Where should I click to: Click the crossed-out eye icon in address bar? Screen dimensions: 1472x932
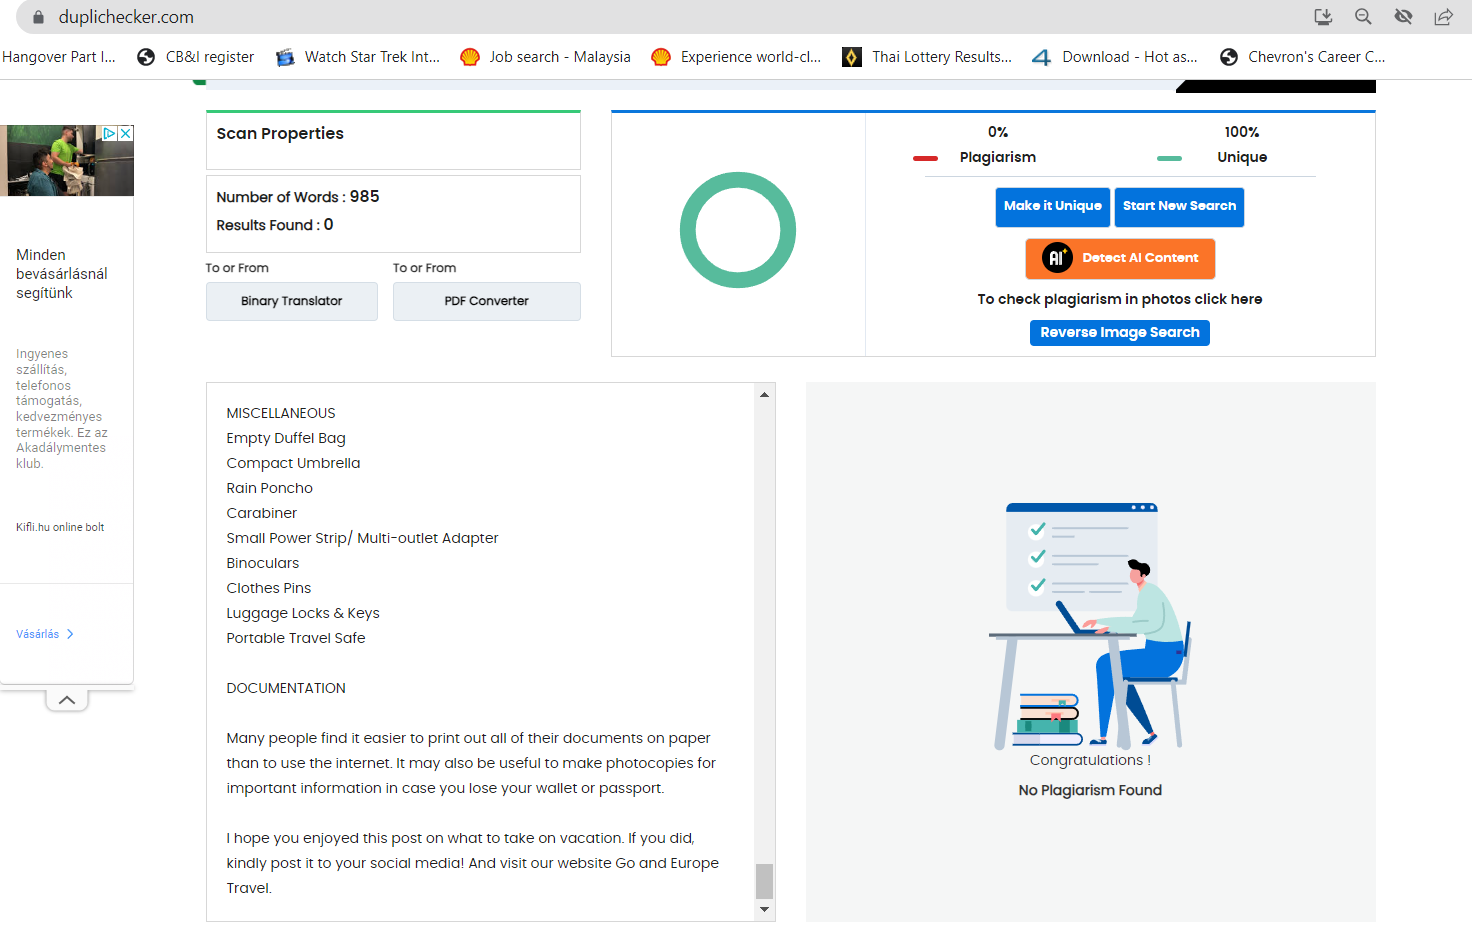coord(1403,17)
